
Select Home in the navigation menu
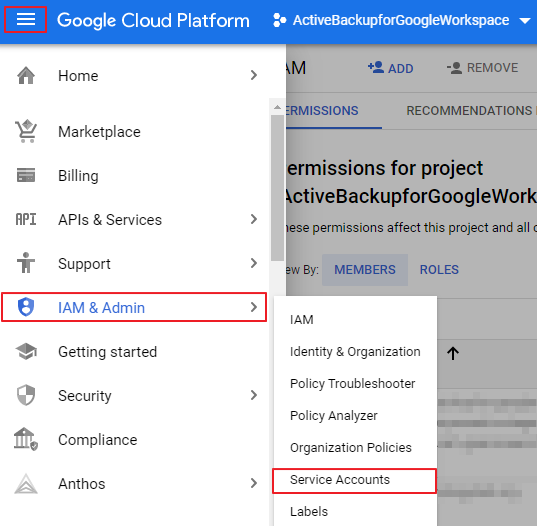click(x=78, y=76)
